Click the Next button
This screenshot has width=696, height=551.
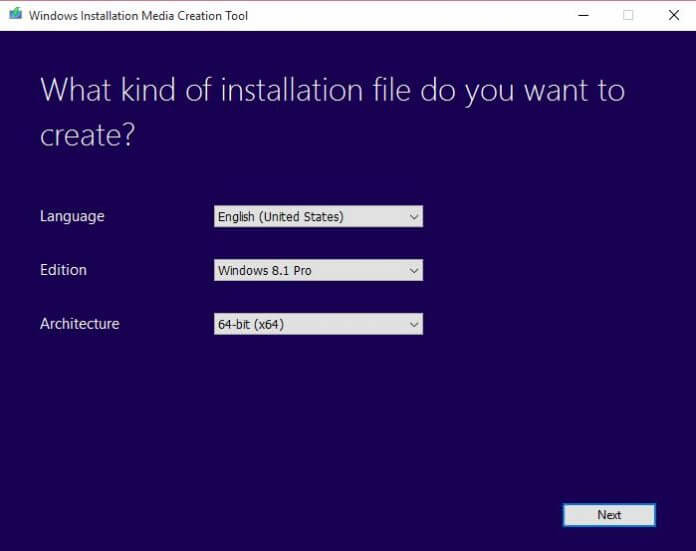click(609, 515)
